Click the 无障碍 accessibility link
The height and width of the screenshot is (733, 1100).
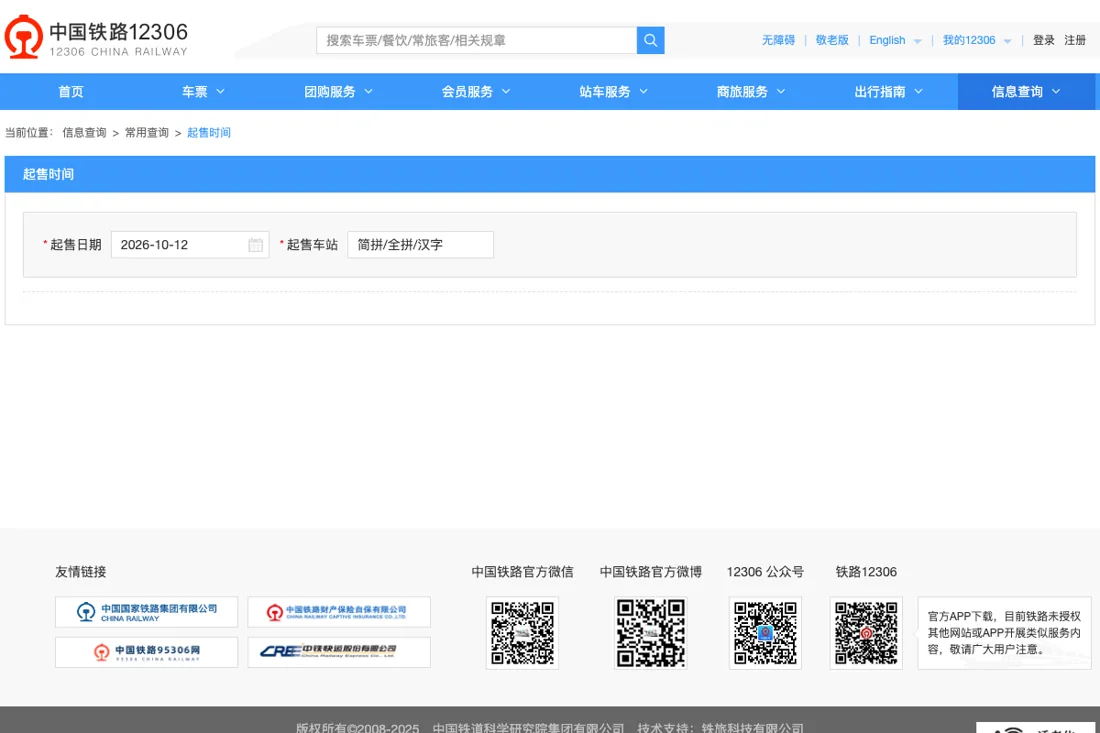pyautogui.click(x=778, y=40)
